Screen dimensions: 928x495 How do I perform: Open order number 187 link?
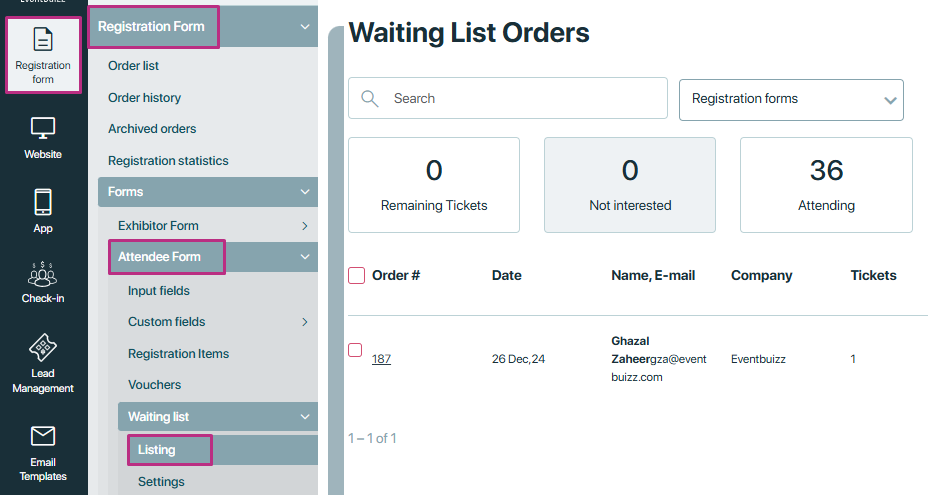tap(381, 359)
